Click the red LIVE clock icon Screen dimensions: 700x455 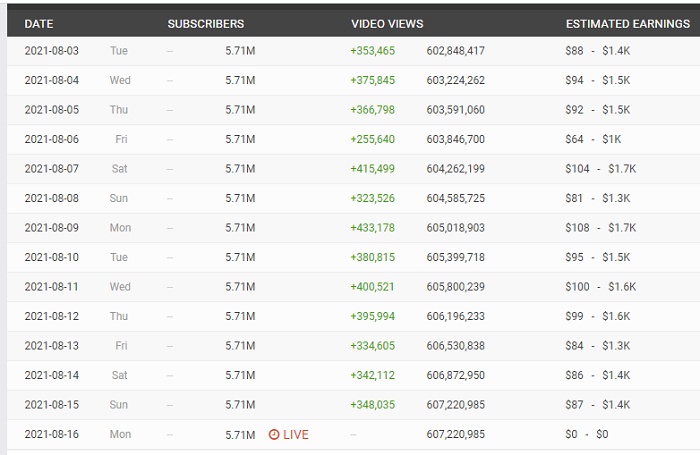[x=274, y=435]
